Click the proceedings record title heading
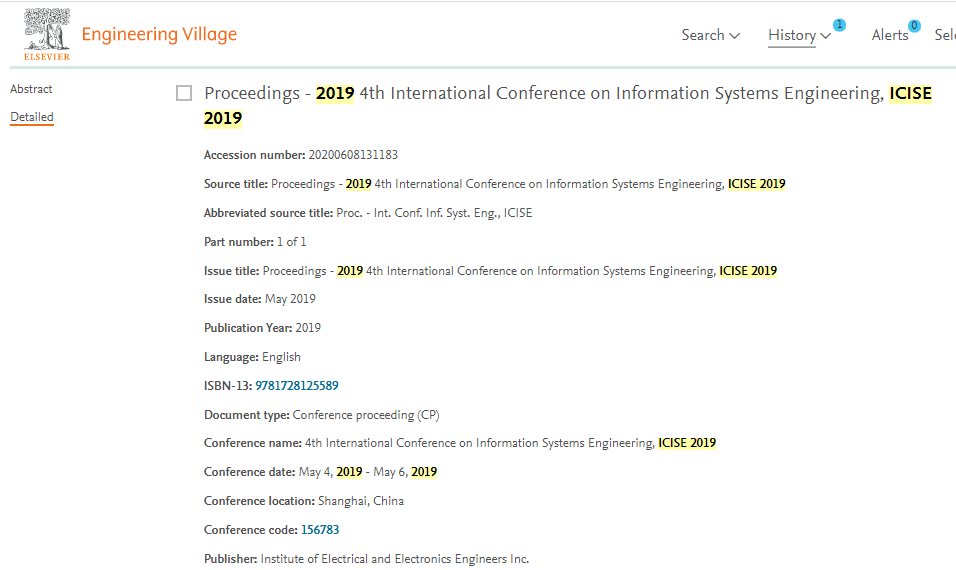956x570 pixels. [568, 105]
